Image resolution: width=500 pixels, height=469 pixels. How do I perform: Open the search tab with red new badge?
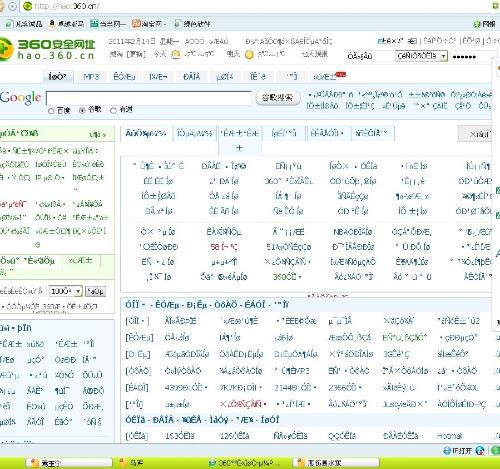[x=328, y=77]
